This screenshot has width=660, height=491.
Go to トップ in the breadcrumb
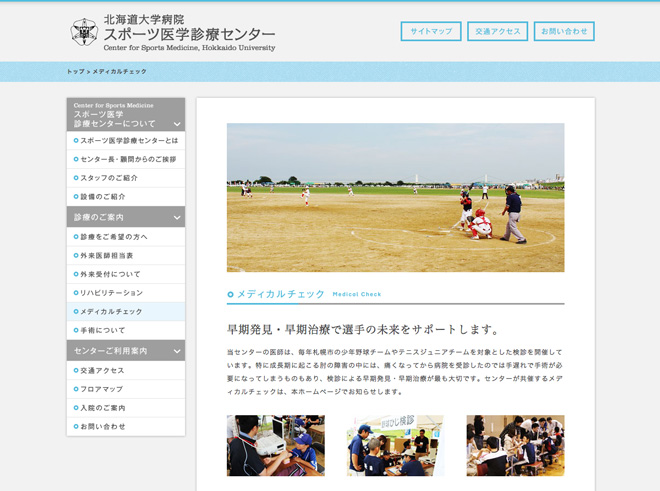click(76, 72)
